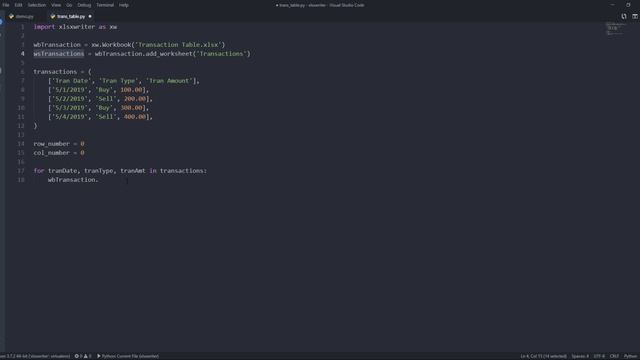The width and height of the screenshot is (640, 360).
Task: Click the unsaved dot on trans_table.py tab
Action: pos(90,16)
